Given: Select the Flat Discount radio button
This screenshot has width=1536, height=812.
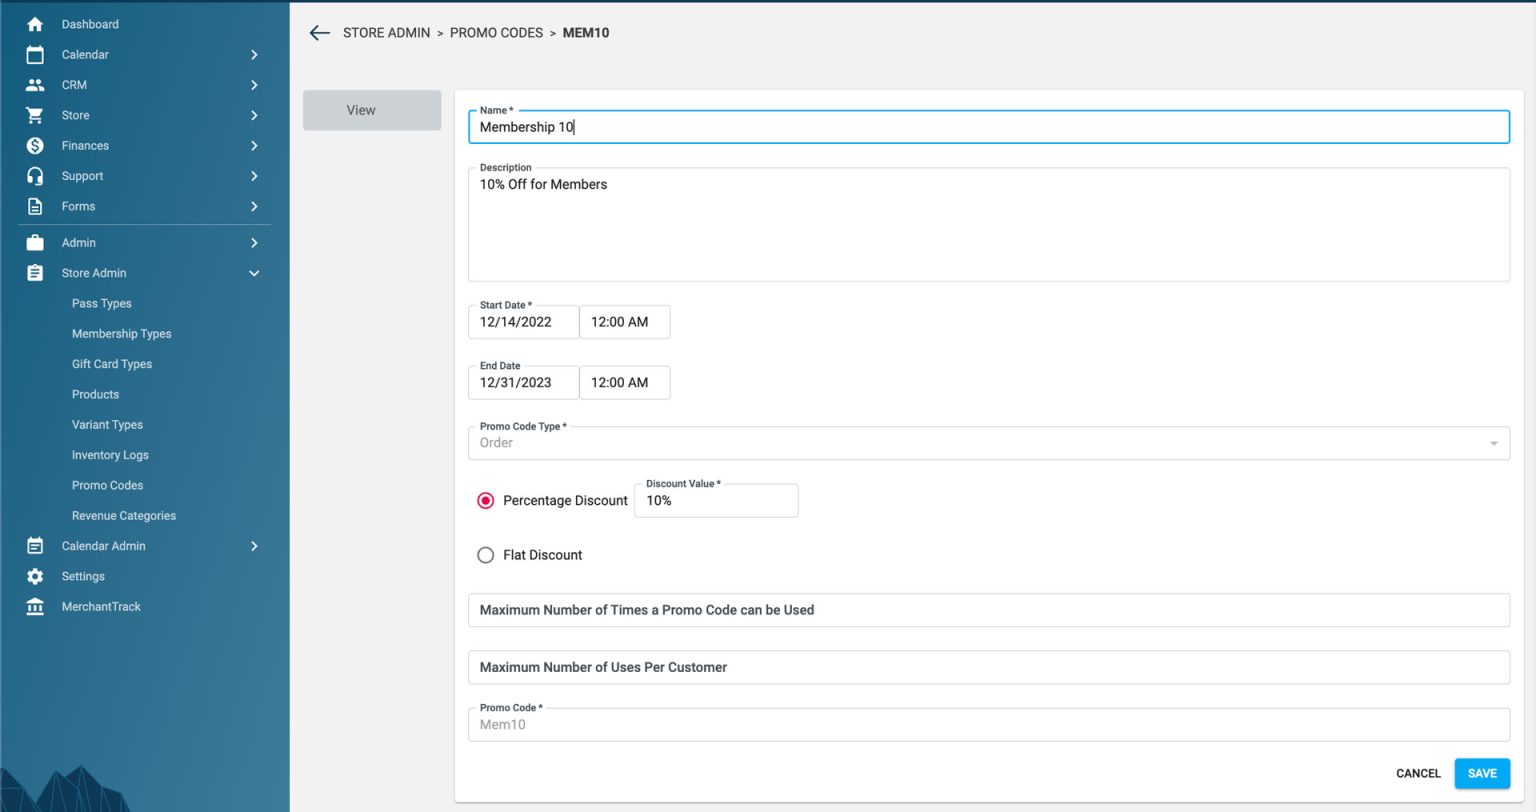Looking at the screenshot, I should [x=486, y=555].
